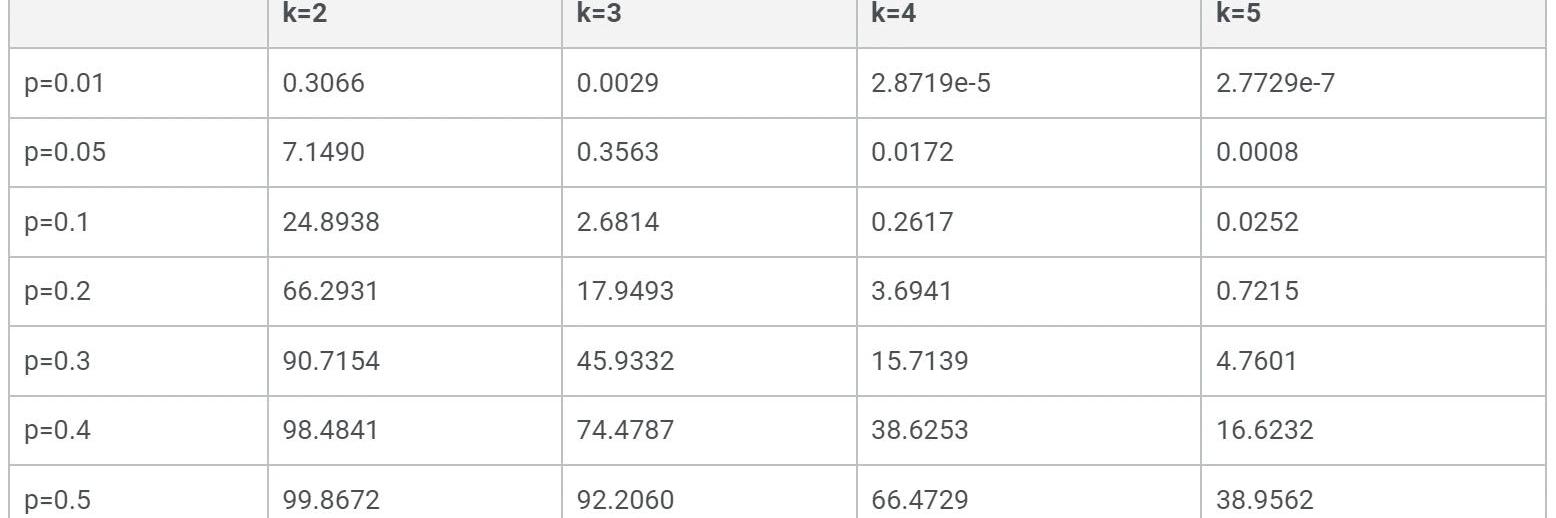Click the k=4 column header
This screenshot has height=518, width=1556.
(1029, 23)
